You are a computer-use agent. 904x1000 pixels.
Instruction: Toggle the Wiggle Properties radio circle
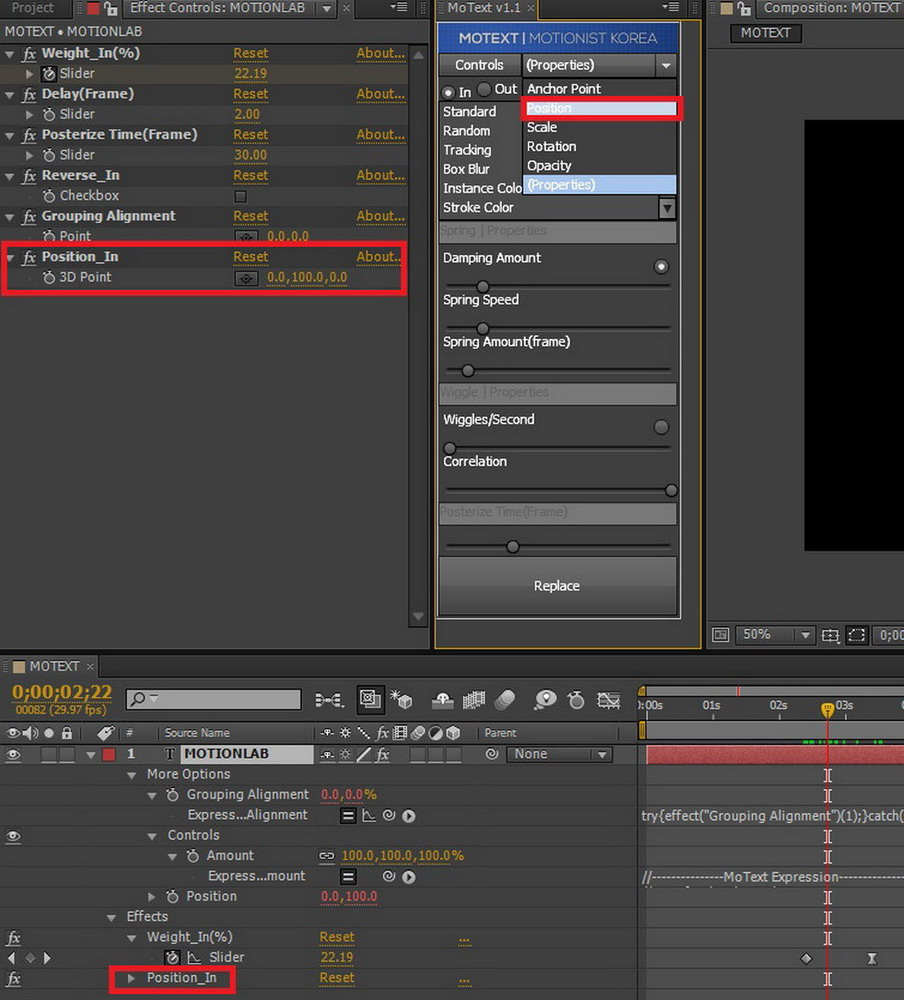[x=661, y=427]
